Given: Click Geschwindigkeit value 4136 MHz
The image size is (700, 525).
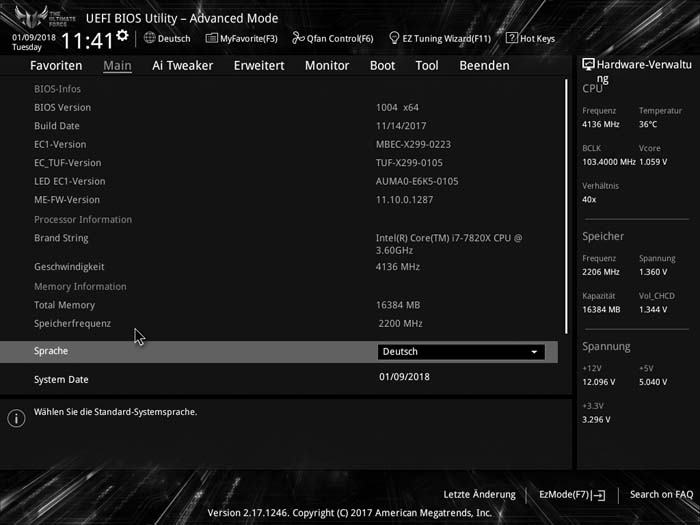Looking at the screenshot, I should point(398,267).
